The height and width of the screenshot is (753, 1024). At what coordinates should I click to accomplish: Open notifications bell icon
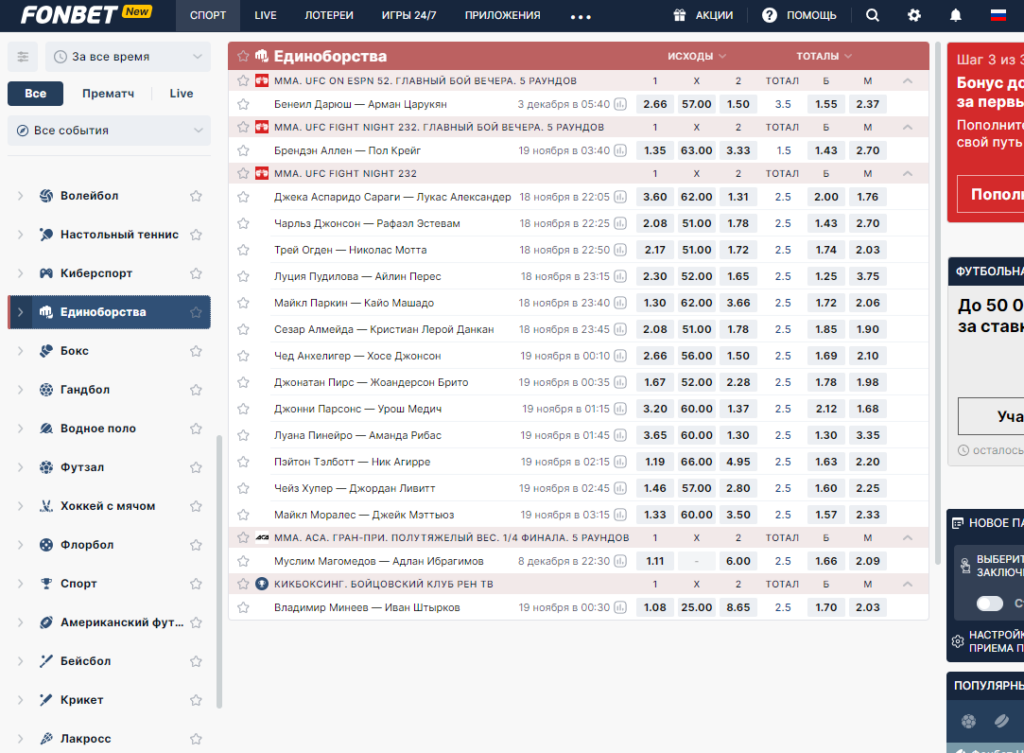pyautogui.click(x=955, y=15)
